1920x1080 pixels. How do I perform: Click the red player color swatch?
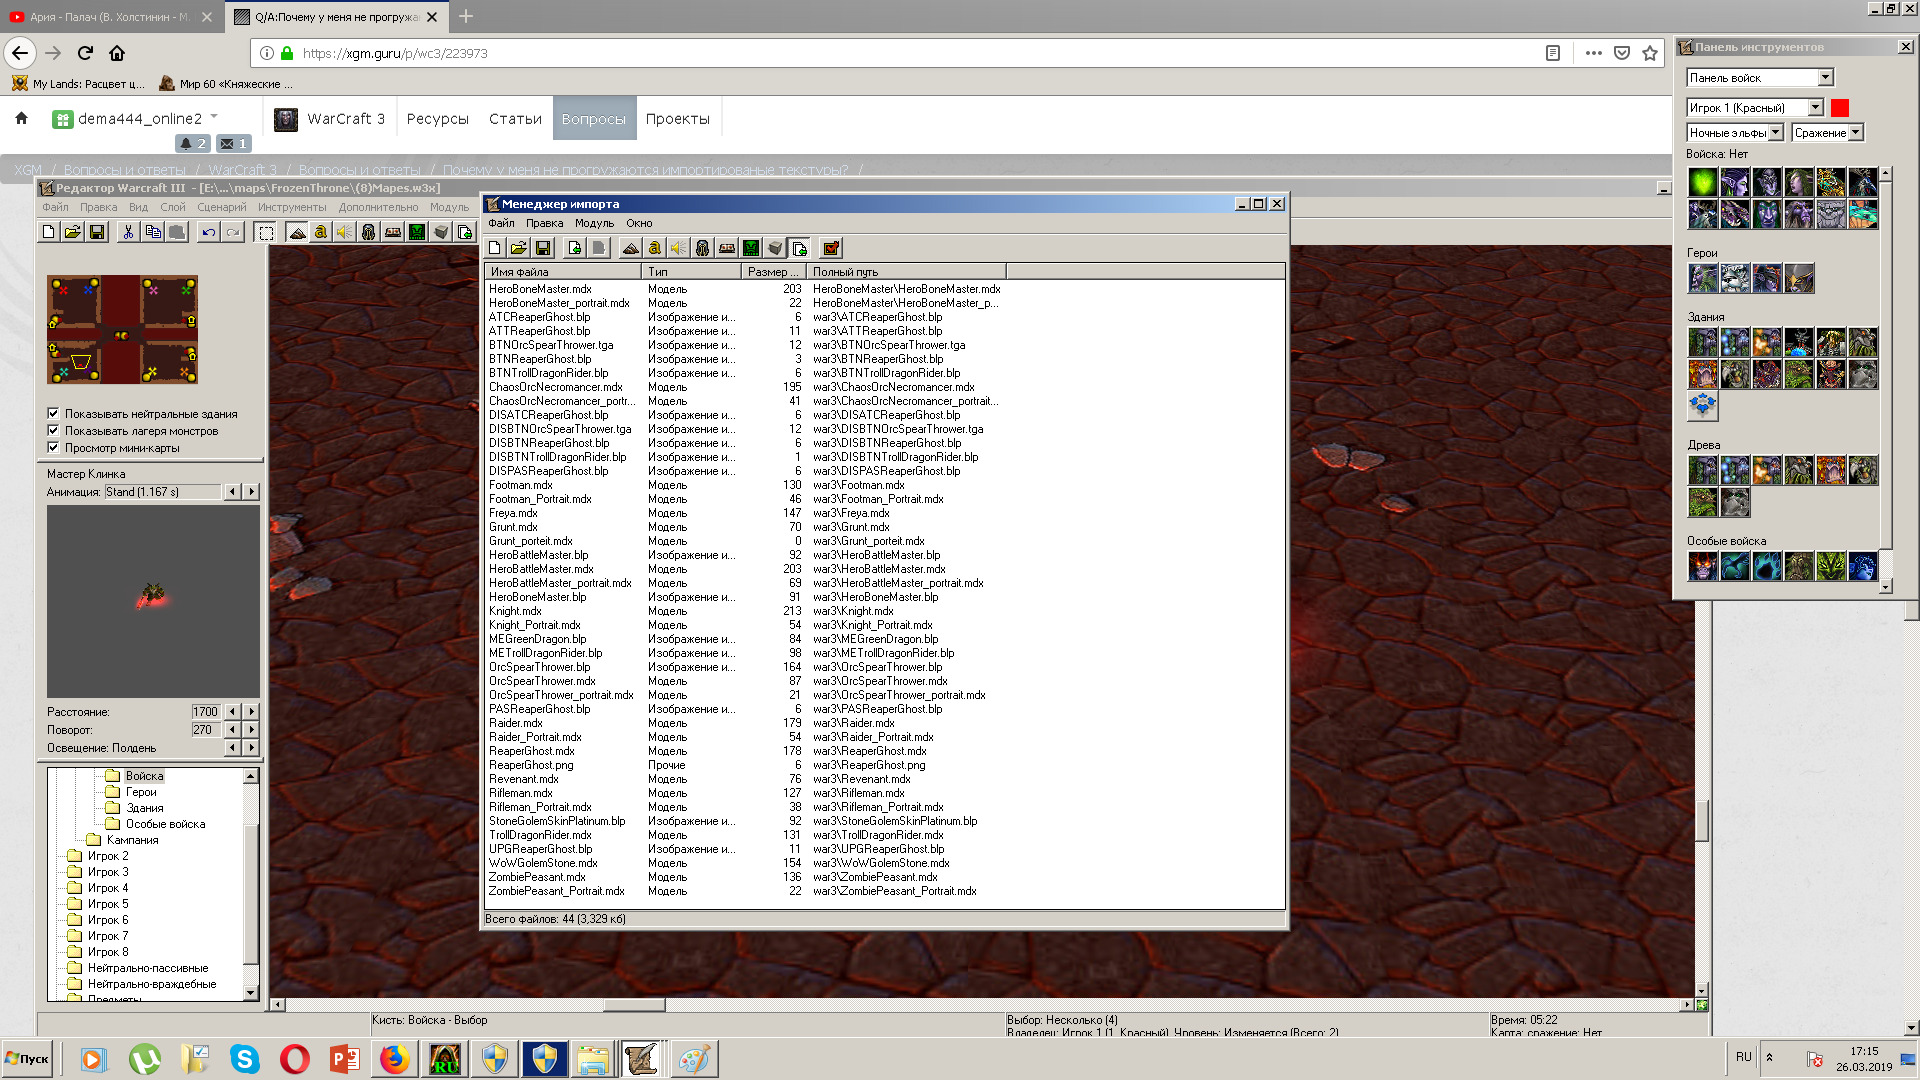pyautogui.click(x=1840, y=108)
